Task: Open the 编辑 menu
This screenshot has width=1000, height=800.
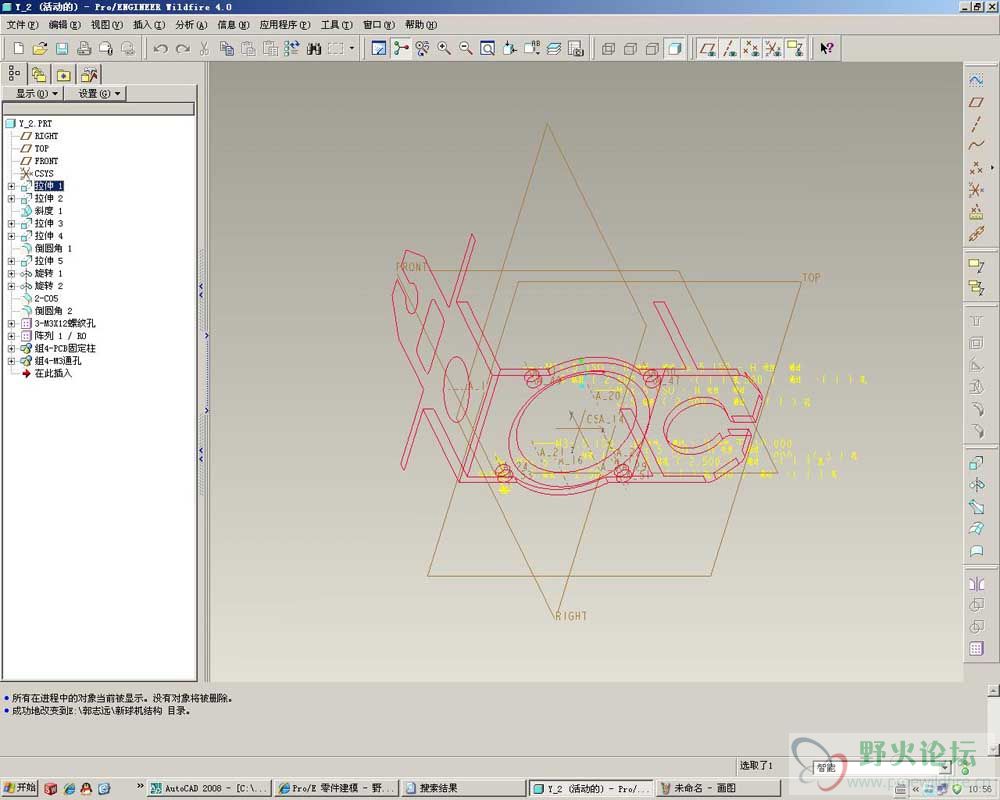Action: 64,25
